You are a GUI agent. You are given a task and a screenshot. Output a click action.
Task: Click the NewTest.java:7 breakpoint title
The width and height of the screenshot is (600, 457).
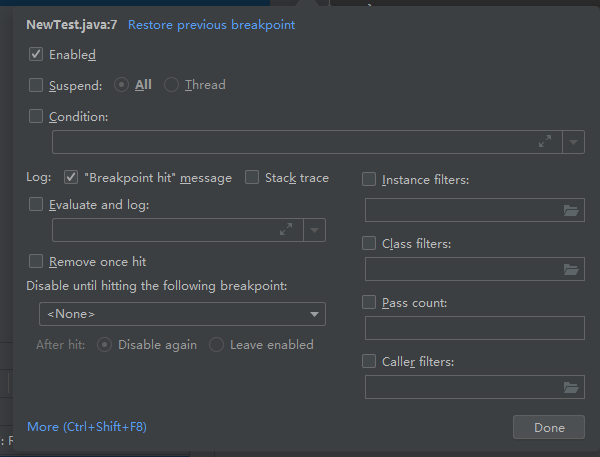click(72, 25)
